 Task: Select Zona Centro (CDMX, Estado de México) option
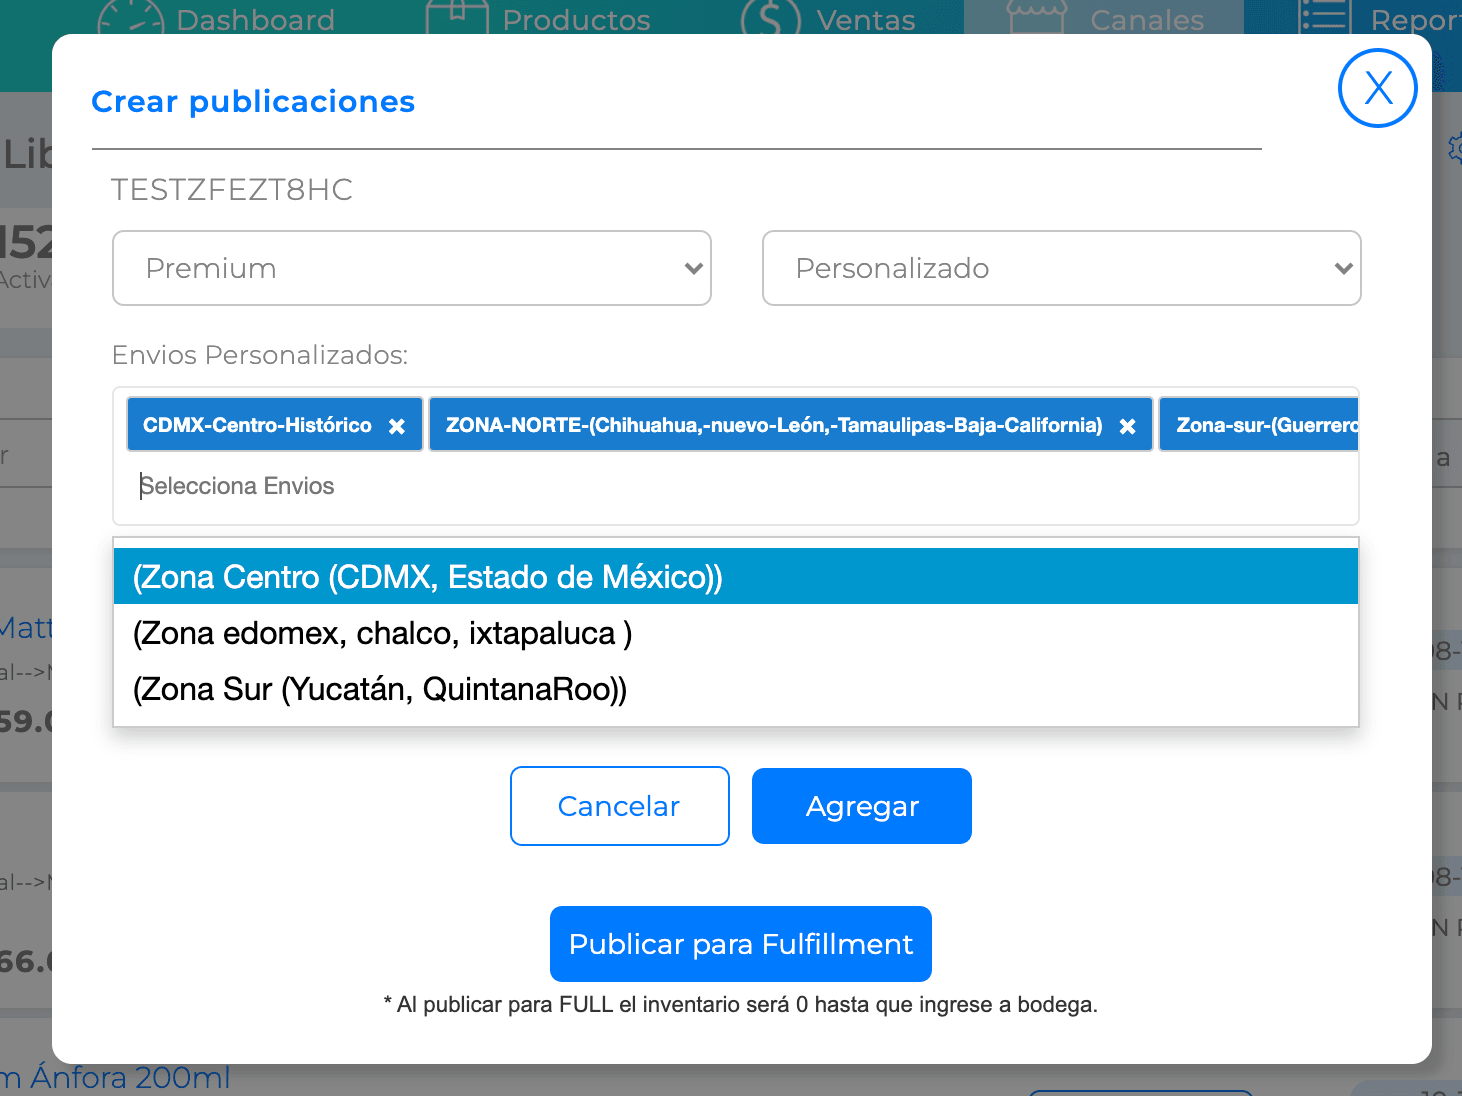(x=736, y=577)
